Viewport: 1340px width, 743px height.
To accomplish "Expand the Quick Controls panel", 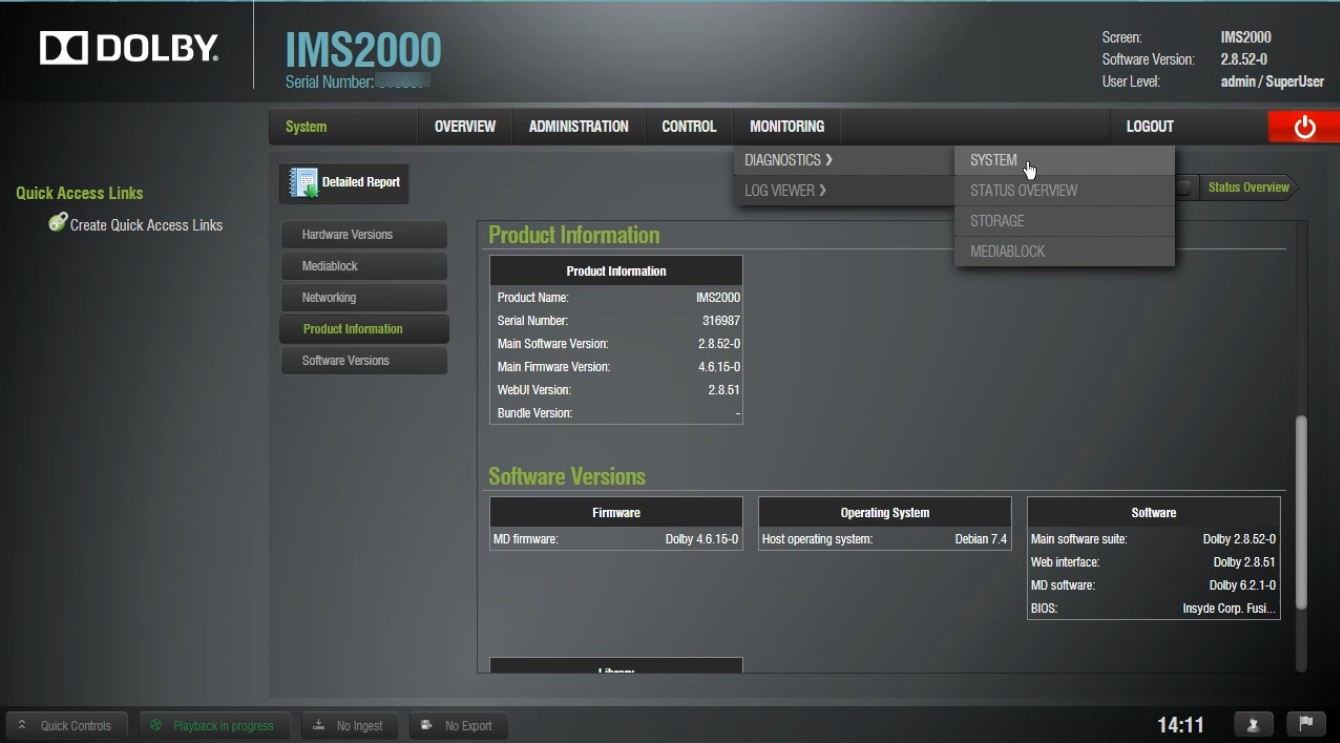I will (x=66, y=726).
